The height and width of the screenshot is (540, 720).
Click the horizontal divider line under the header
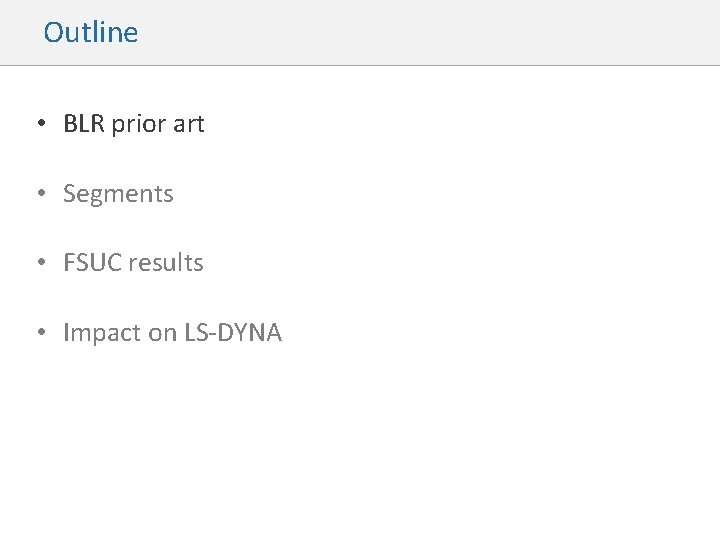[360, 65]
